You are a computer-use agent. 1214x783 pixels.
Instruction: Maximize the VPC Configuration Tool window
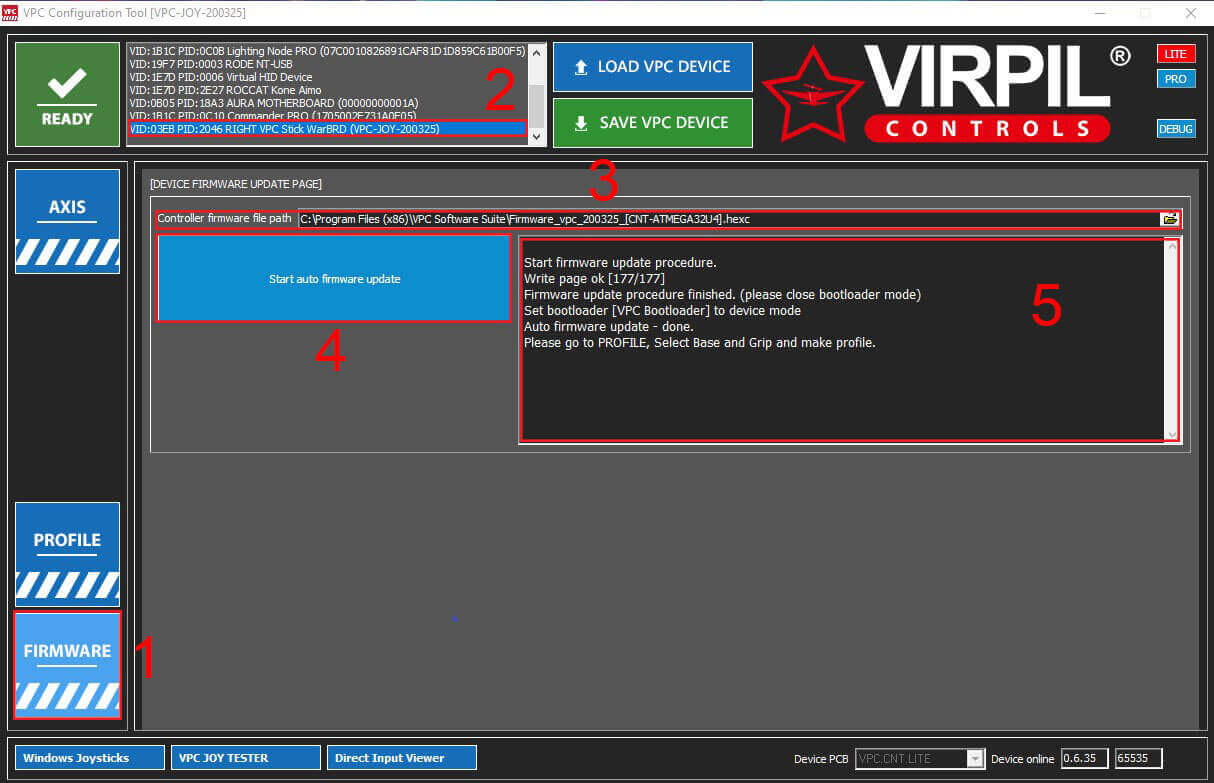coord(1145,13)
